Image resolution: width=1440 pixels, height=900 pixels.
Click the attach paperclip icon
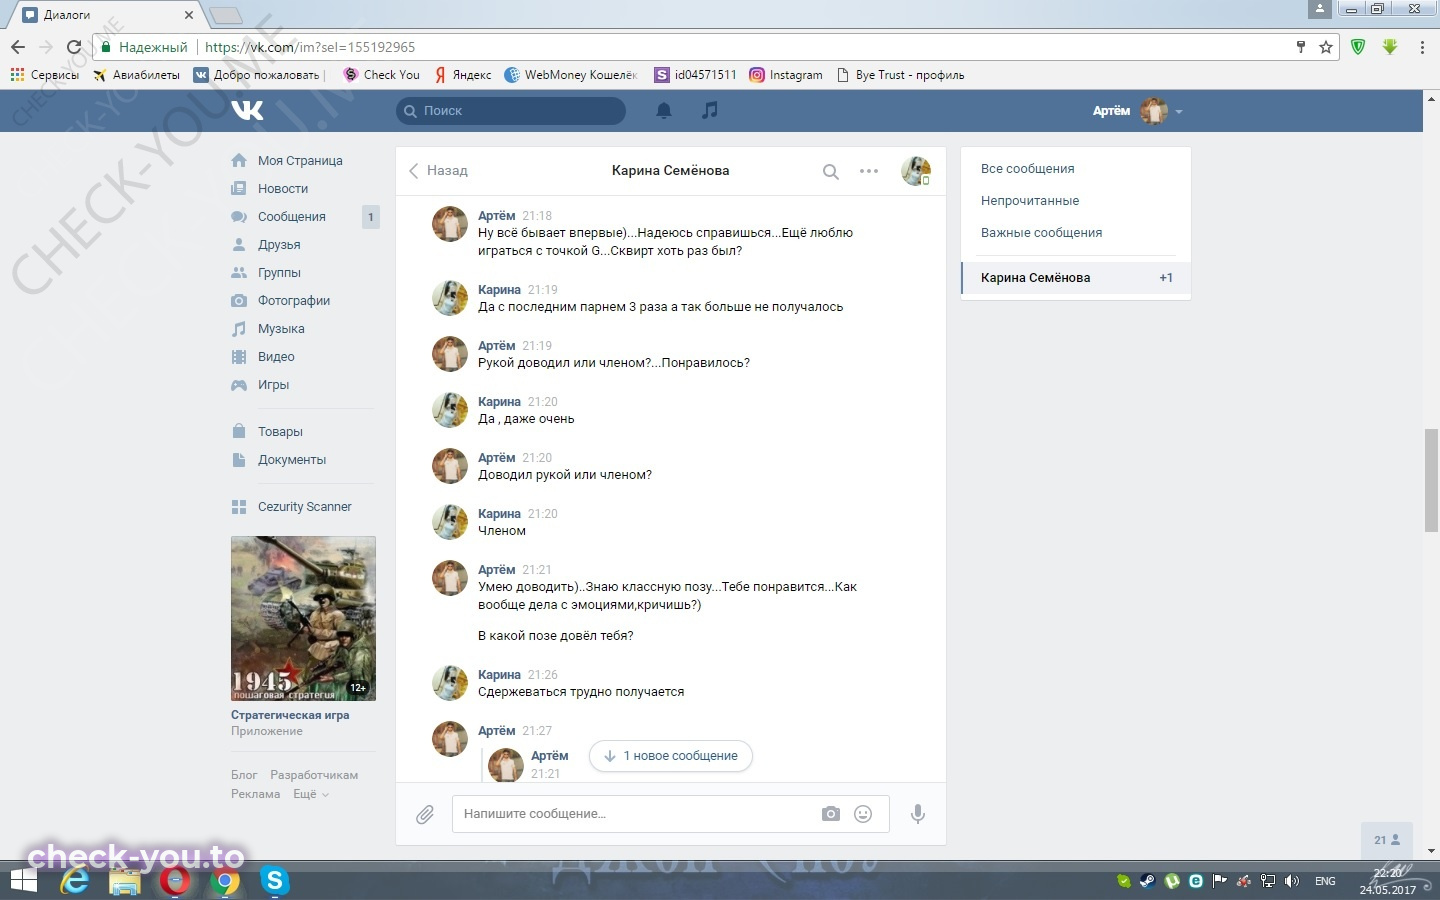coord(425,814)
